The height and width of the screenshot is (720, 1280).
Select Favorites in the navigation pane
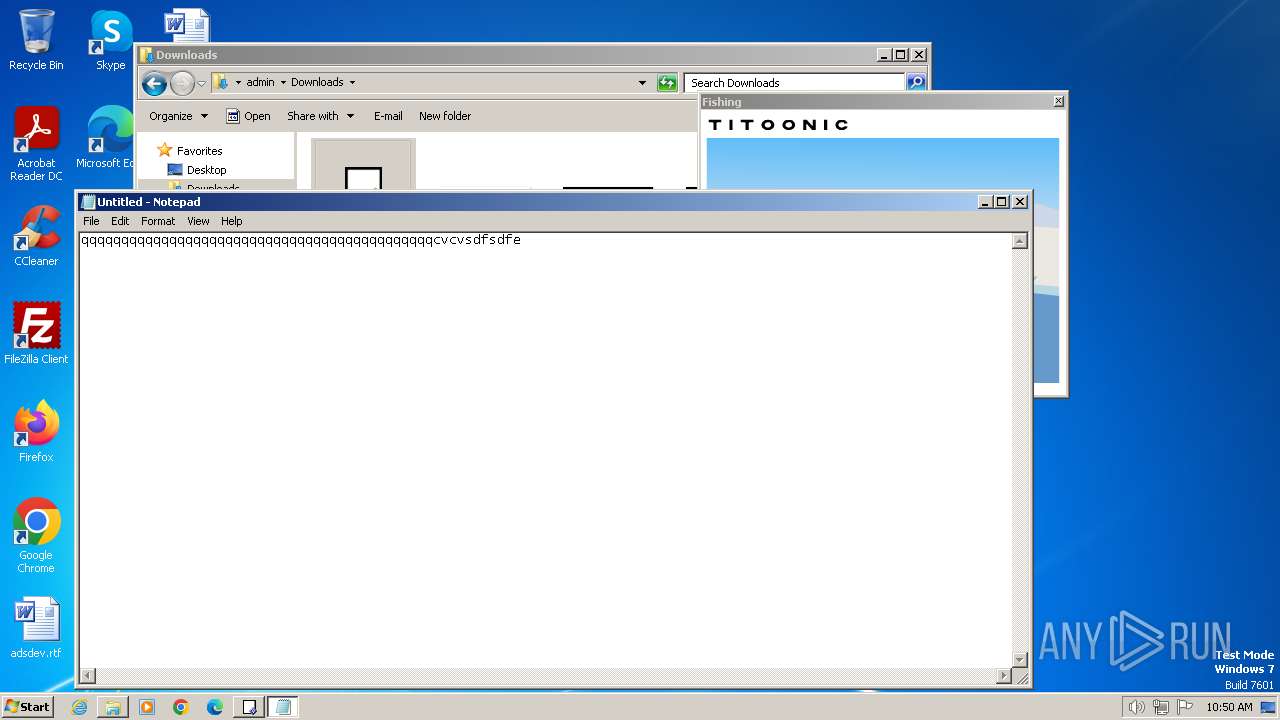click(x=199, y=151)
